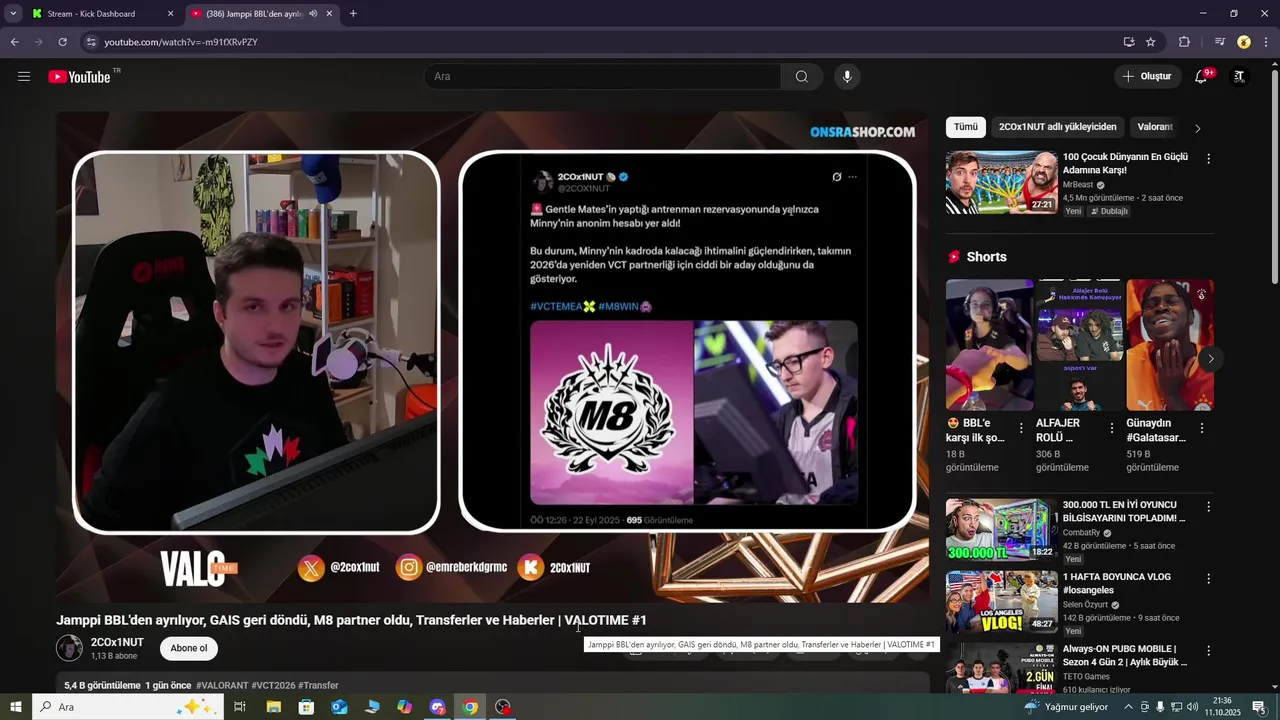1280x720 pixels.
Task: Open YouTube notifications bell
Action: click(x=1201, y=76)
